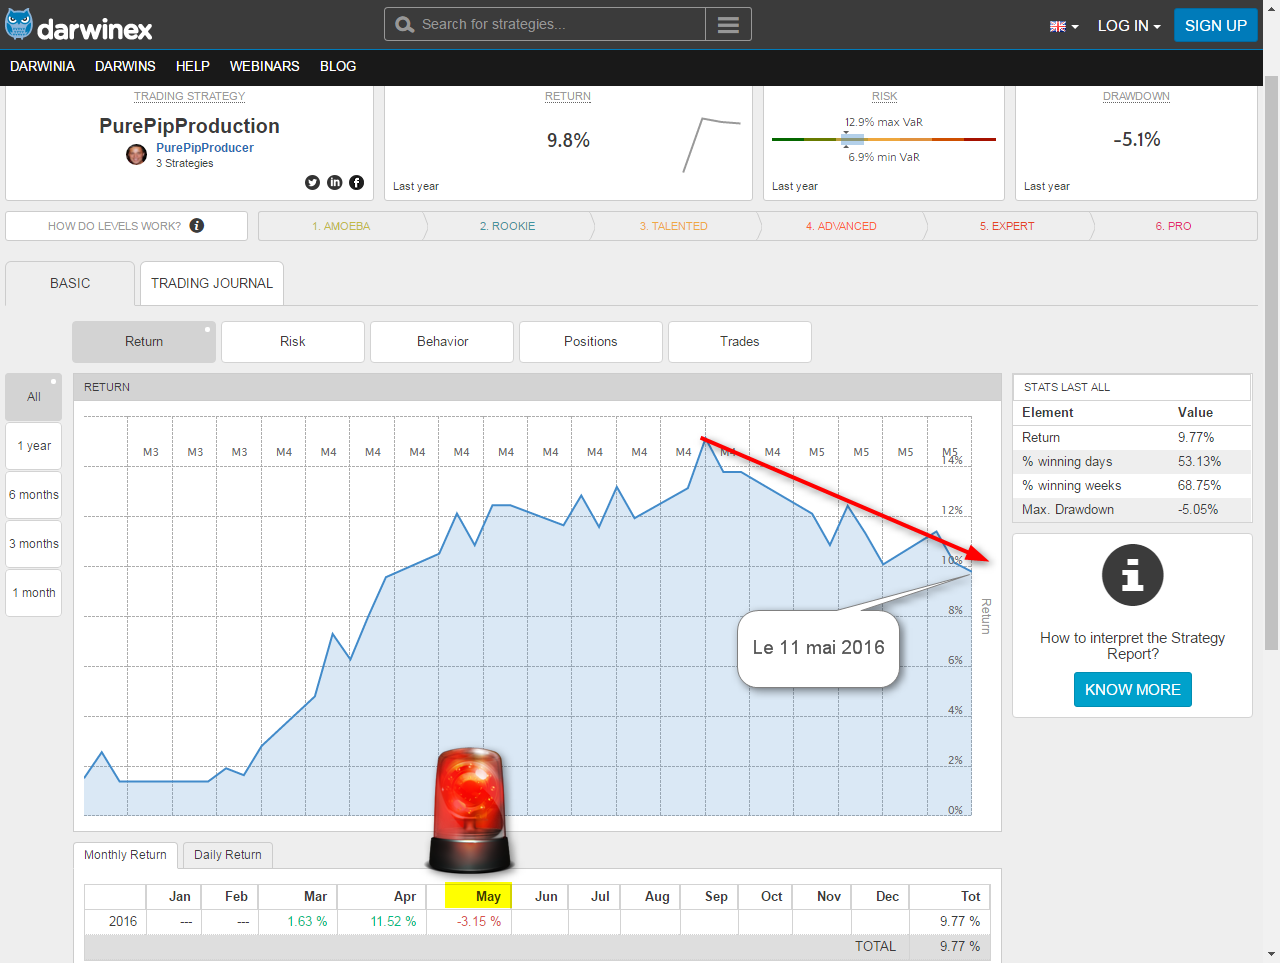
Task: Expand the LOG IN dropdown
Action: click(x=1129, y=26)
